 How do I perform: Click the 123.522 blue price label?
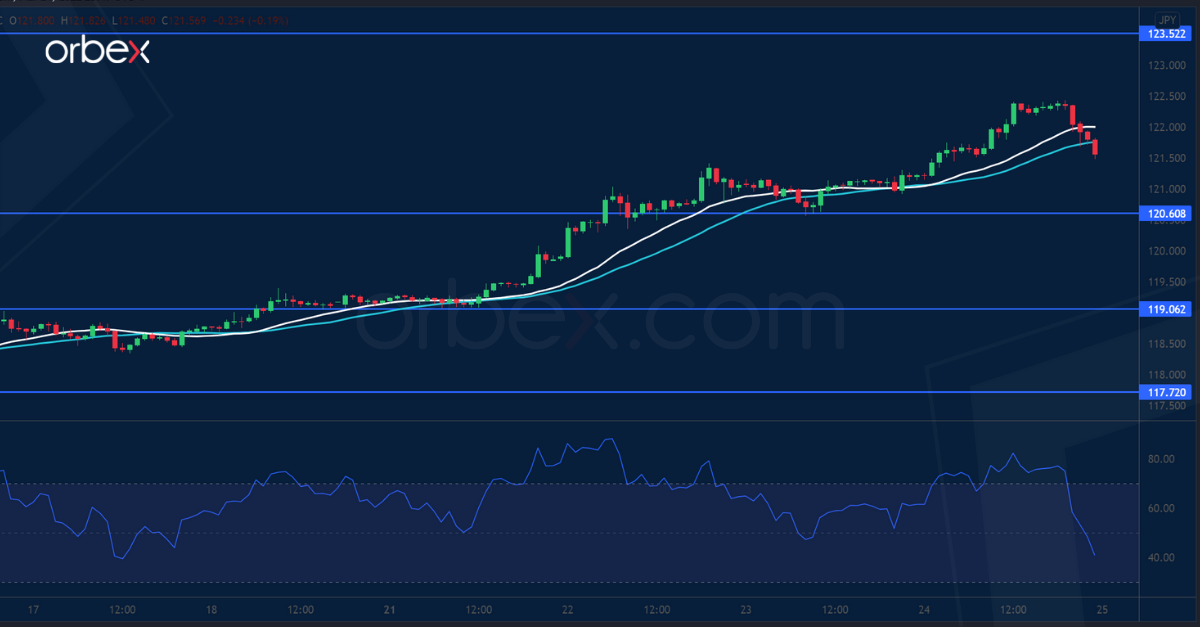[1166, 33]
